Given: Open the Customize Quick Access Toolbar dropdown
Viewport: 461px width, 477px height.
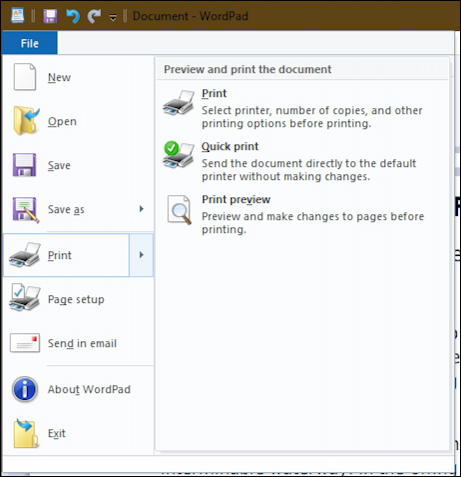Looking at the screenshot, I should pos(113,17).
